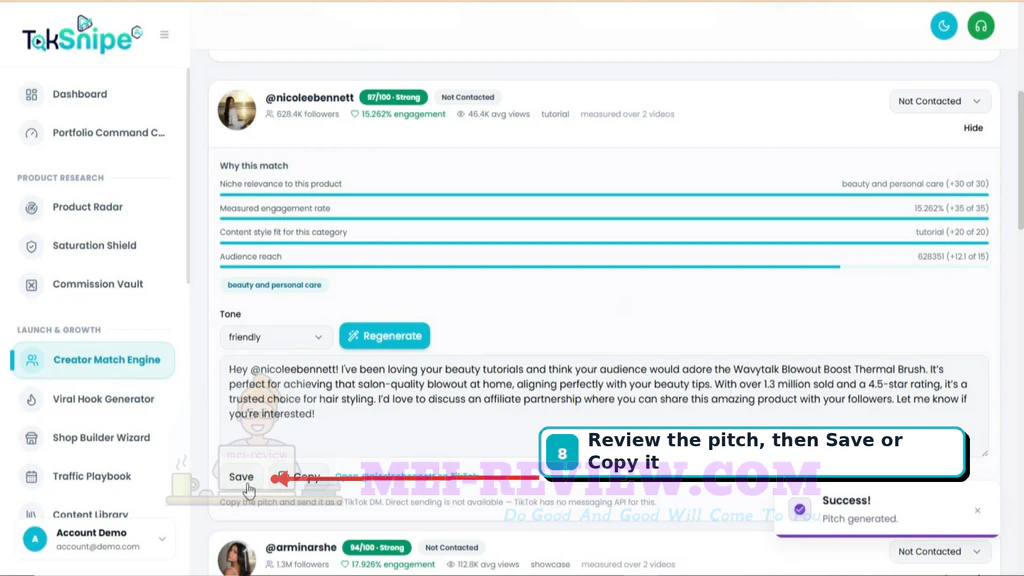Select the Shop Builder Wizard icon

tap(31, 438)
